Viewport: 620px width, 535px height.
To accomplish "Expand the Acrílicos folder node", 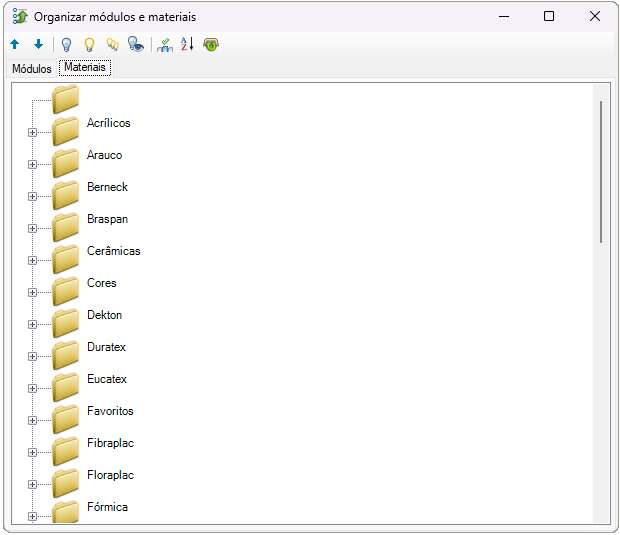I will (x=32, y=132).
